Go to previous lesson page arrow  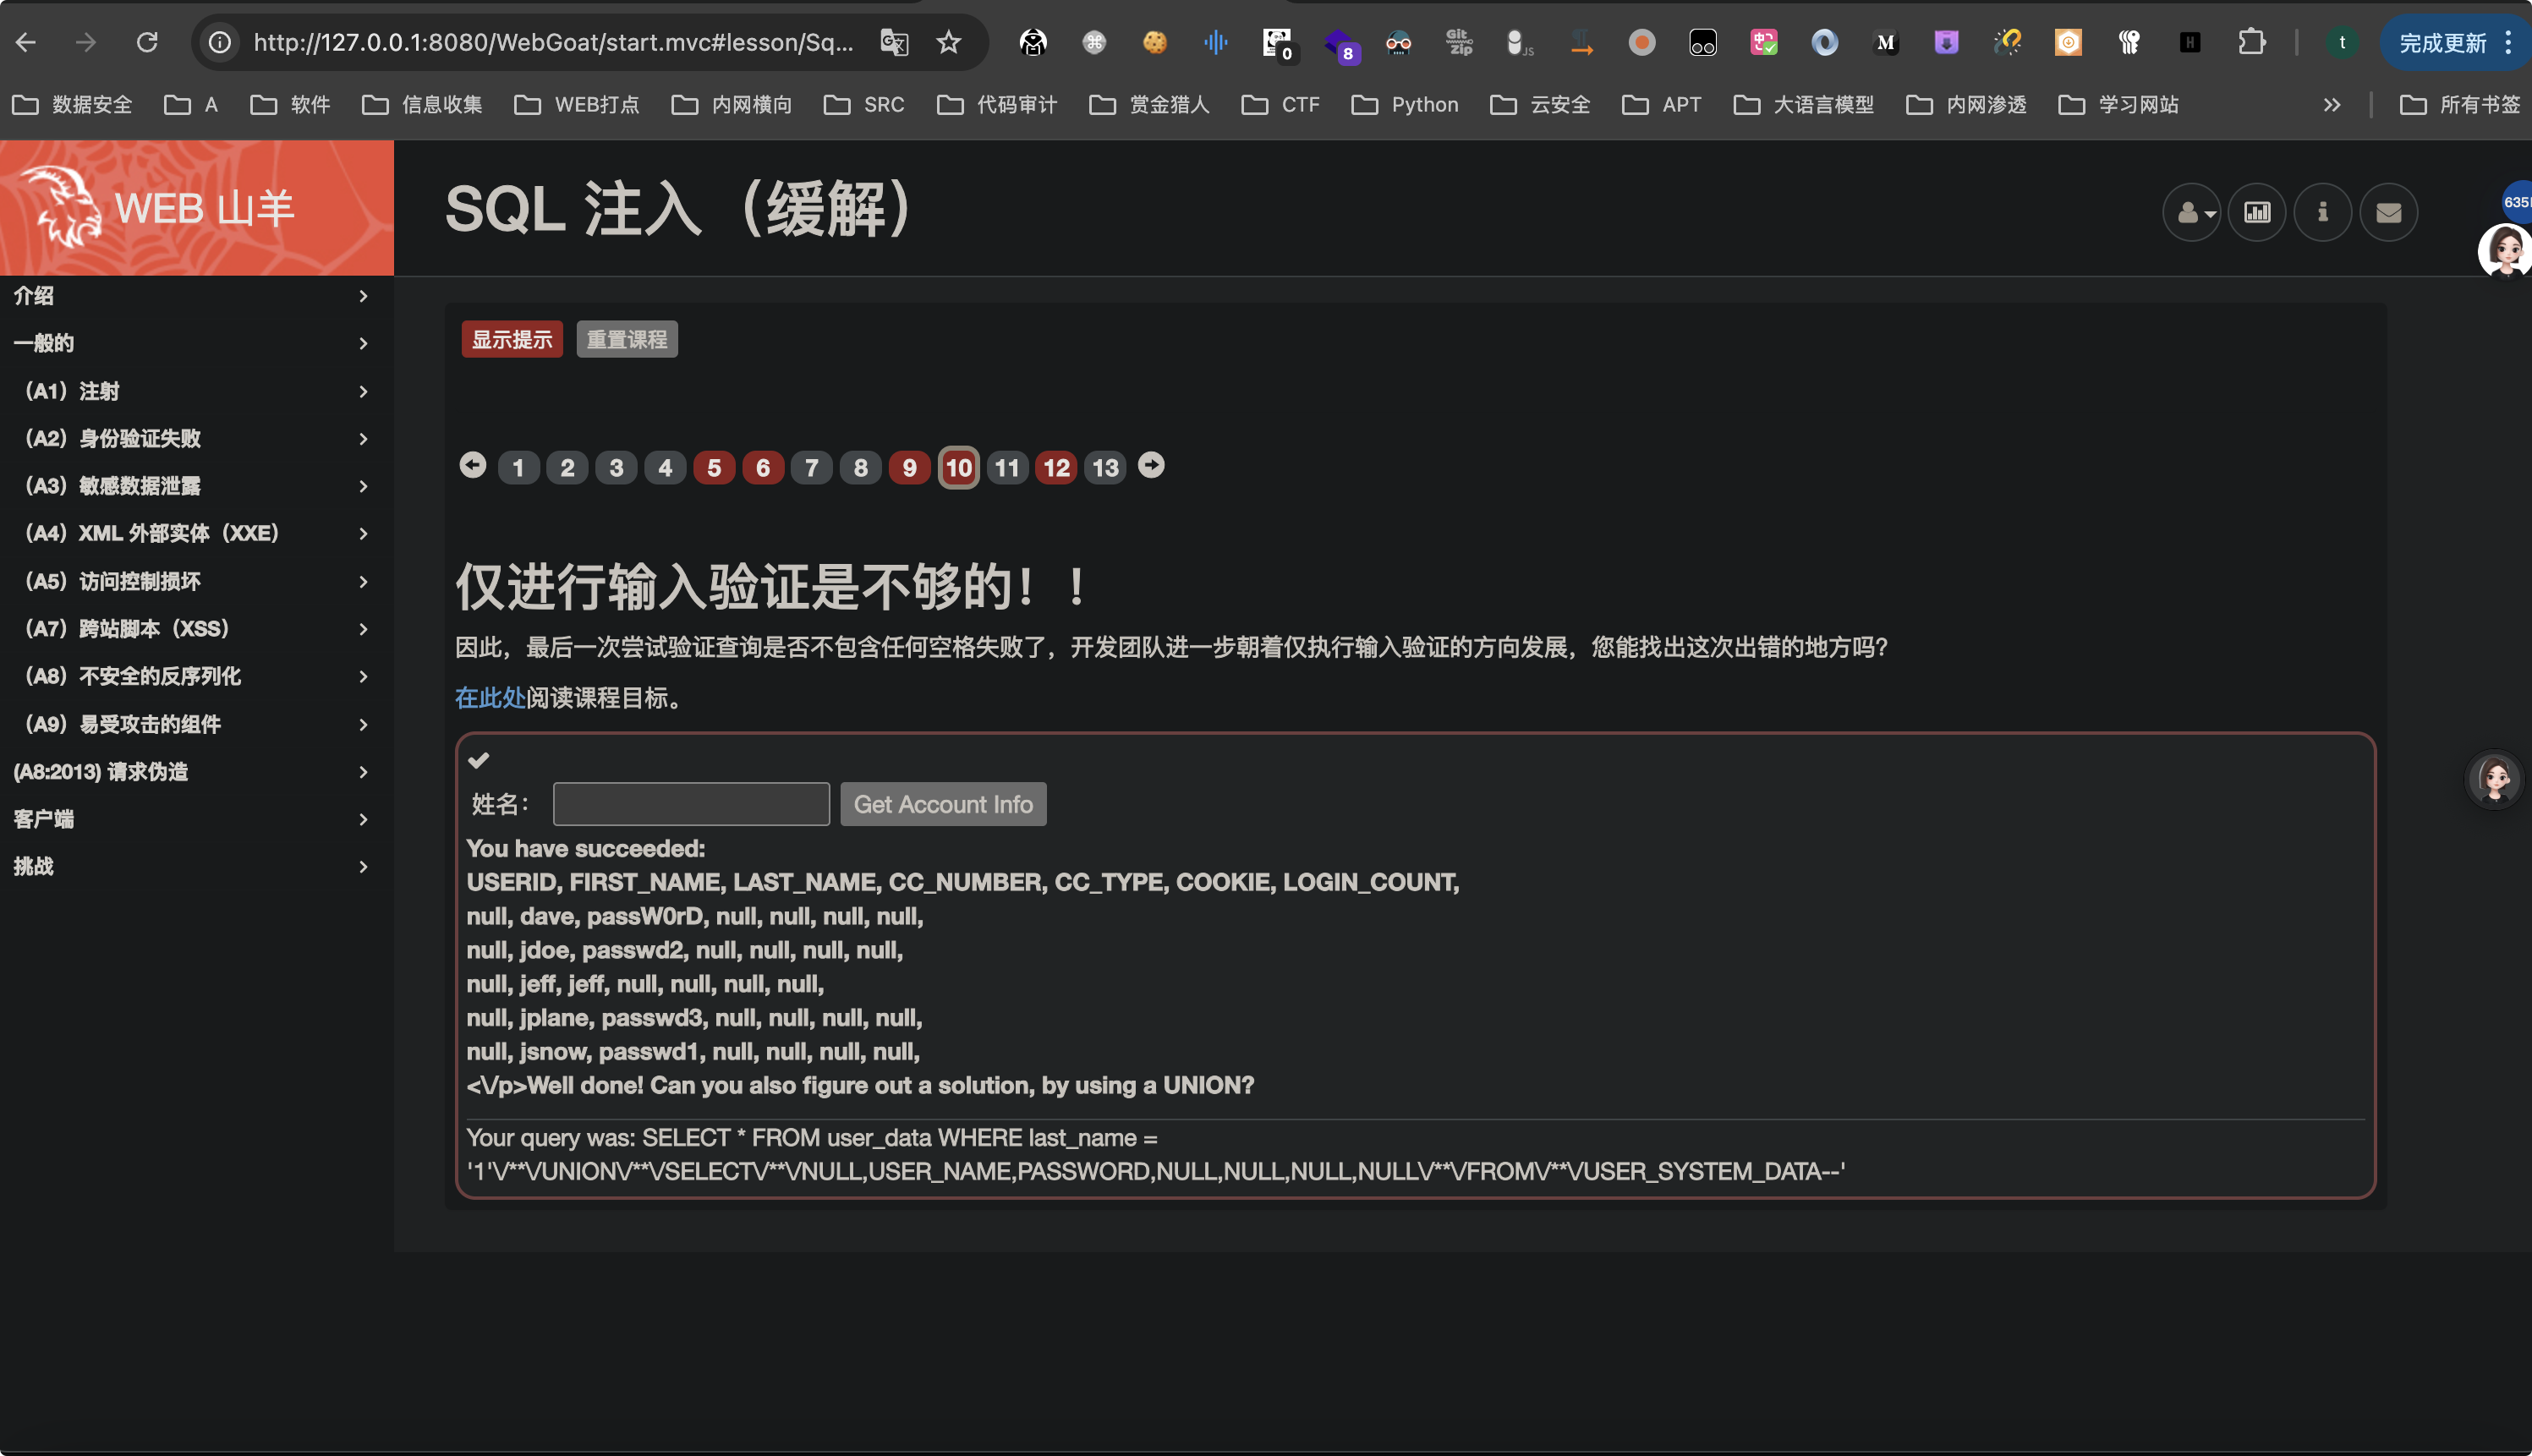pos(473,465)
